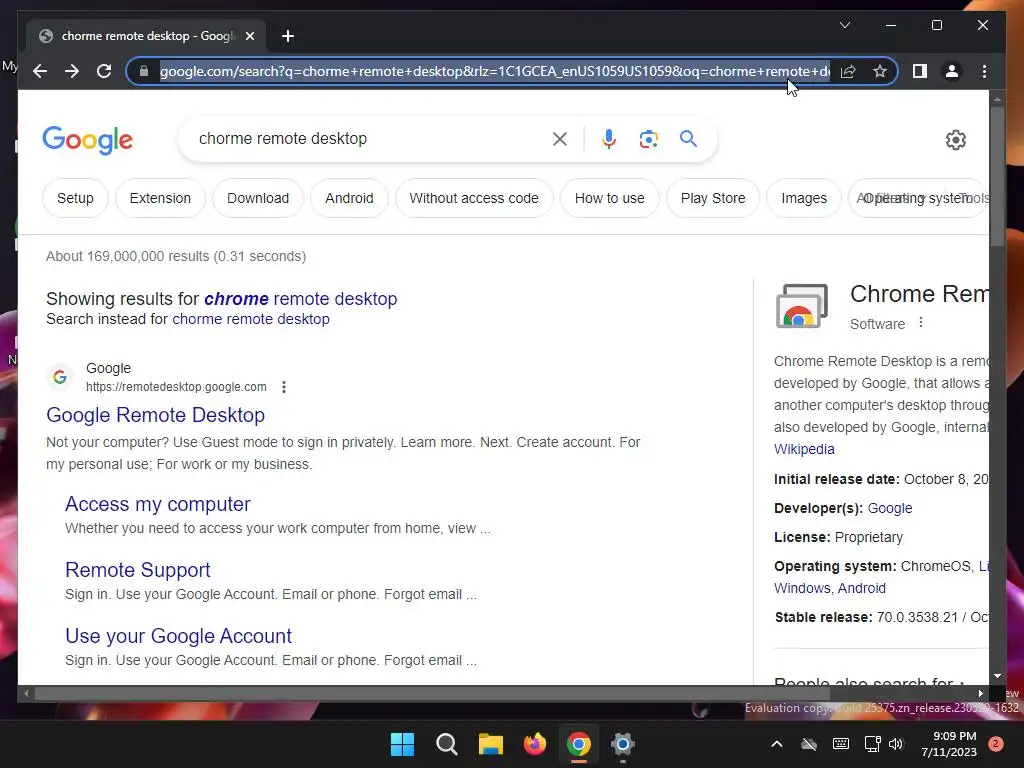Image resolution: width=1024 pixels, height=768 pixels.
Task: Open the Android operating system link
Action: pyautogui.click(x=861, y=588)
